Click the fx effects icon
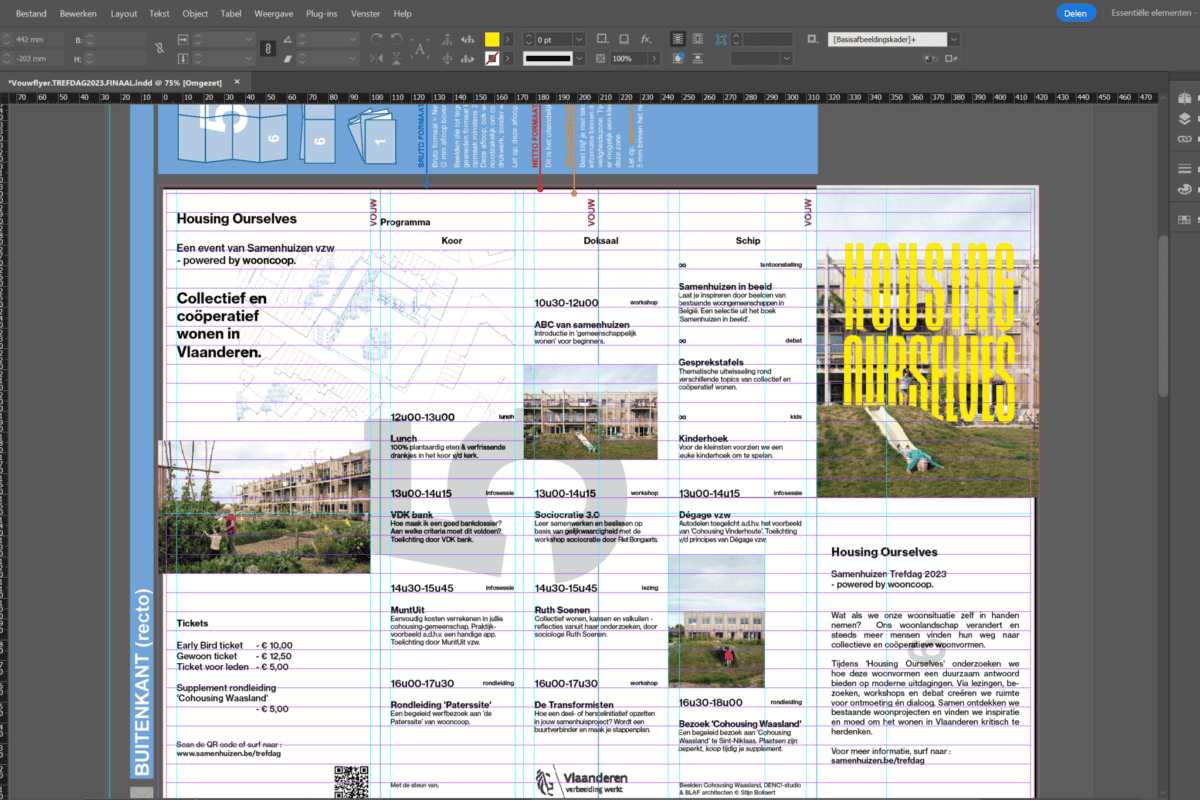 pyautogui.click(x=646, y=39)
